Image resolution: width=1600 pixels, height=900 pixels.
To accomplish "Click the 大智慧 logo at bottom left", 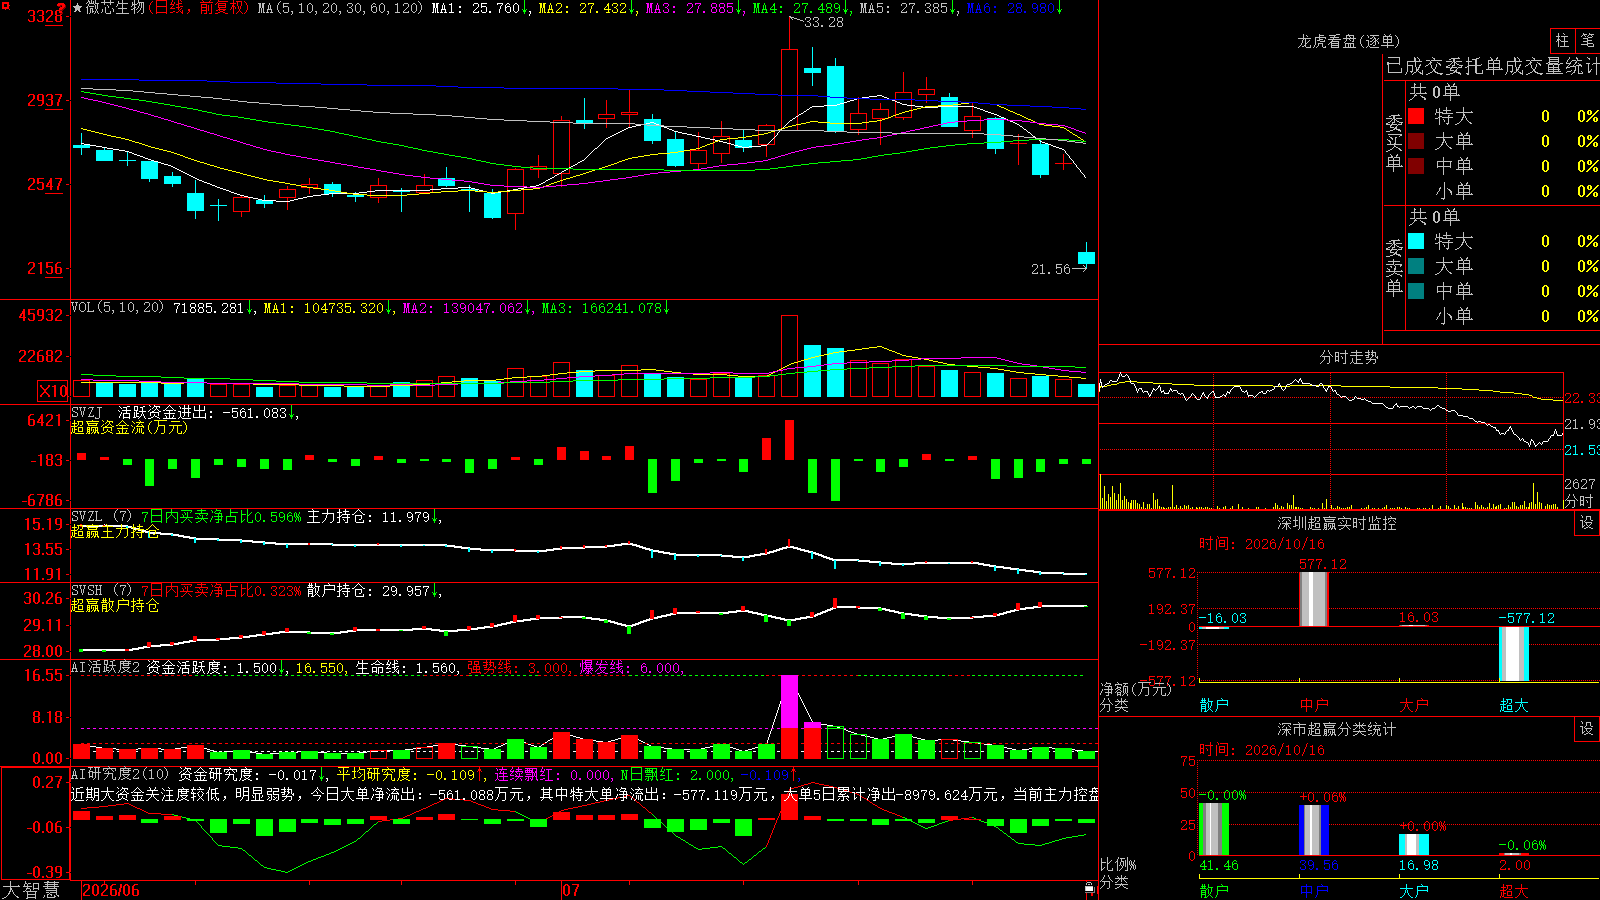I will tap(30, 889).
